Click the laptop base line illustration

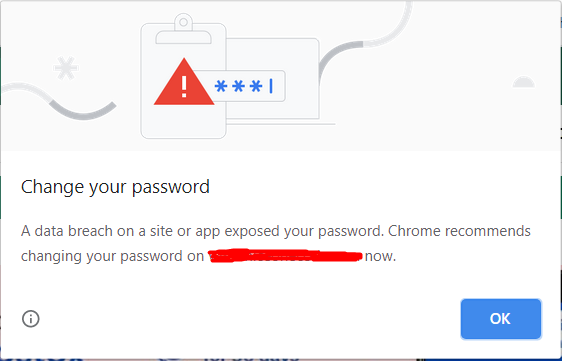pyautogui.click(x=281, y=124)
